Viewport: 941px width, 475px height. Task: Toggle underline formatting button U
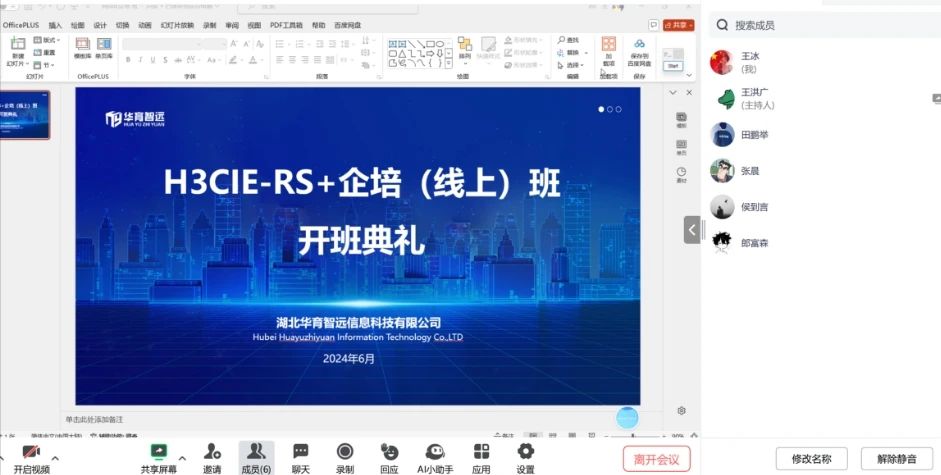(x=152, y=60)
